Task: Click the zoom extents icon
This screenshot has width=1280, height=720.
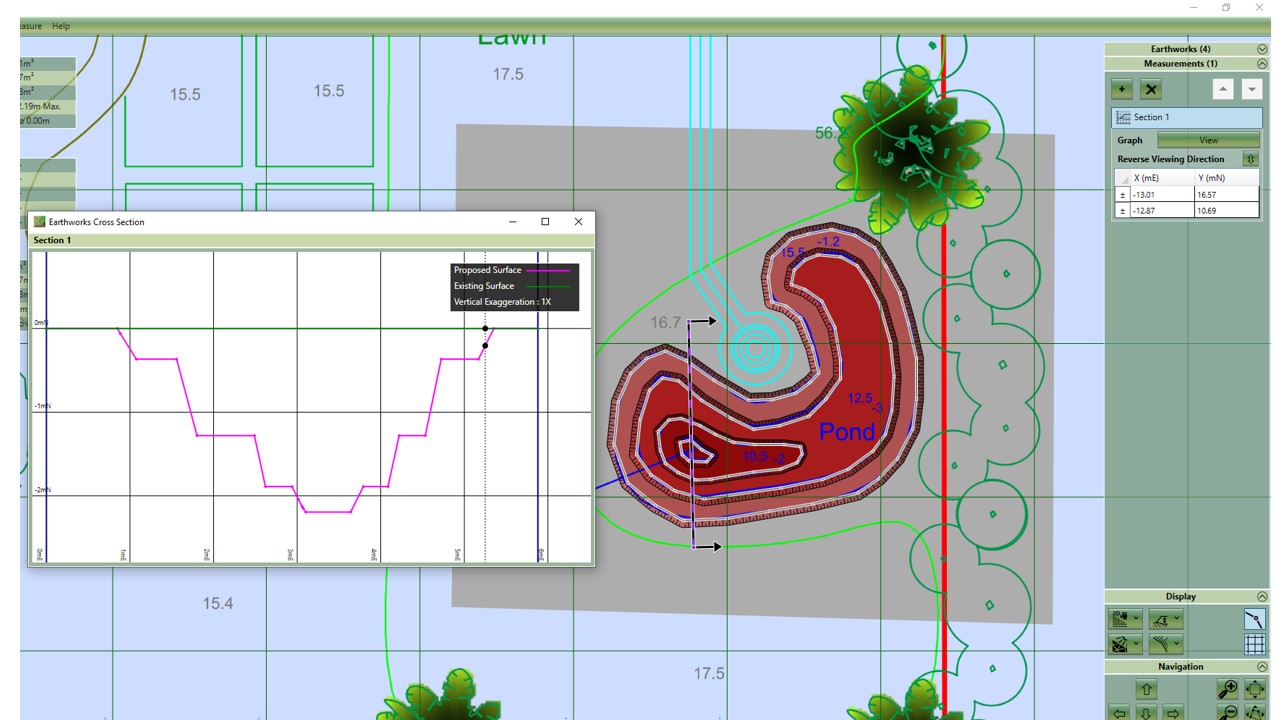Action: tap(1255, 689)
